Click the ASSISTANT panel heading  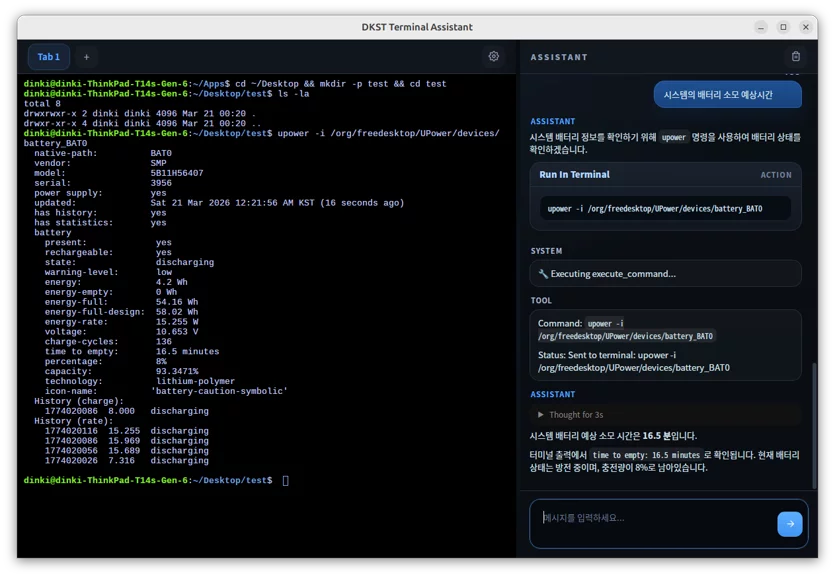tap(559, 57)
